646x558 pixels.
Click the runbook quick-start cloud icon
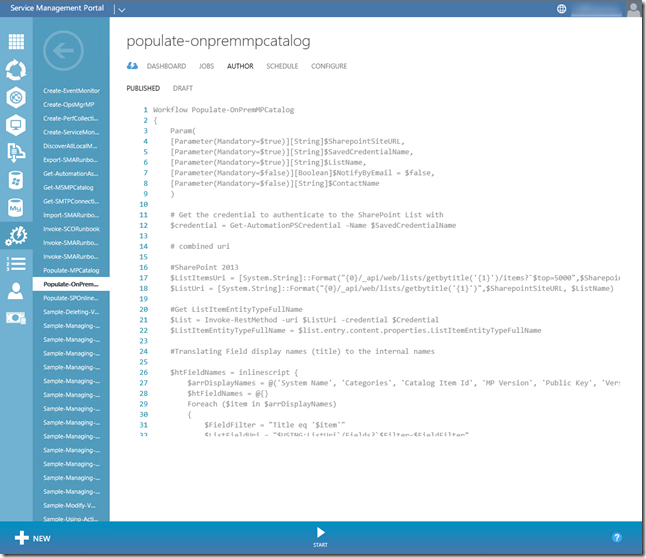click(132, 66)
